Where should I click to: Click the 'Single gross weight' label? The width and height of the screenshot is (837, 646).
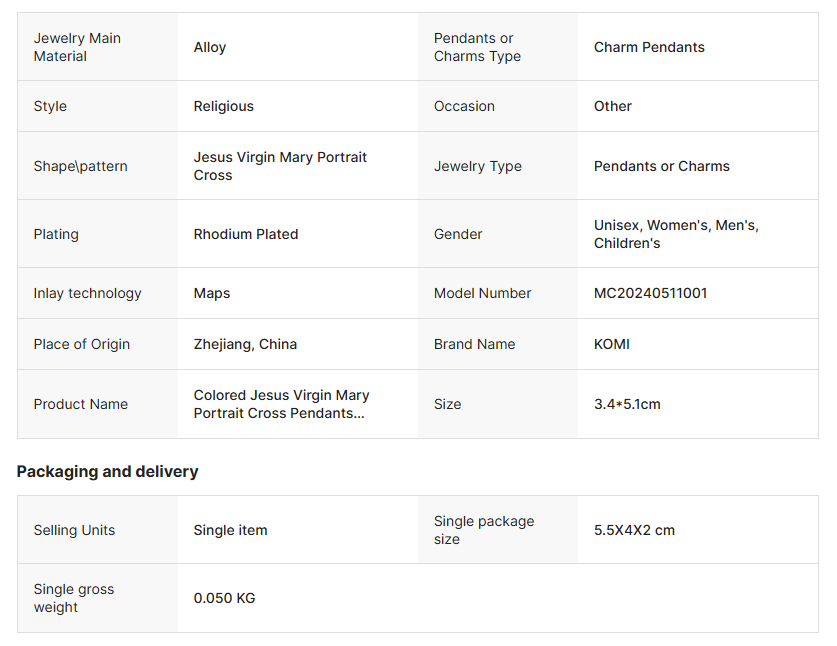tap(74, 598)
